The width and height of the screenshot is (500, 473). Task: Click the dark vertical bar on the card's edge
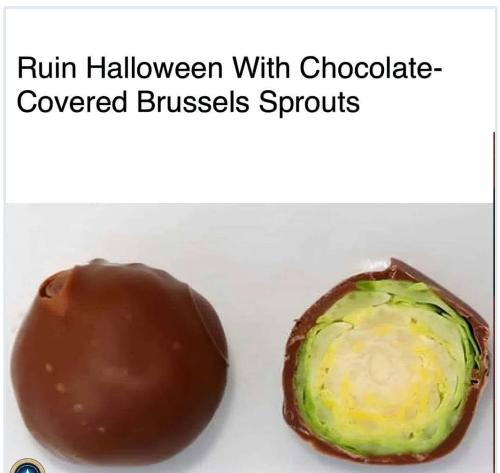click(494, 300)
